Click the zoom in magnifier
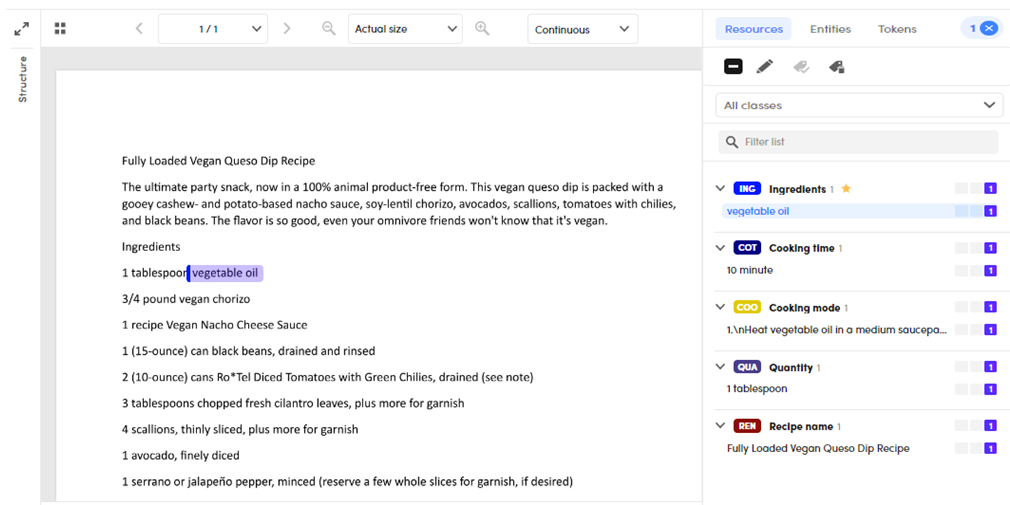Viewport: 1010px width, 505px height. click(x=482, y=29)
